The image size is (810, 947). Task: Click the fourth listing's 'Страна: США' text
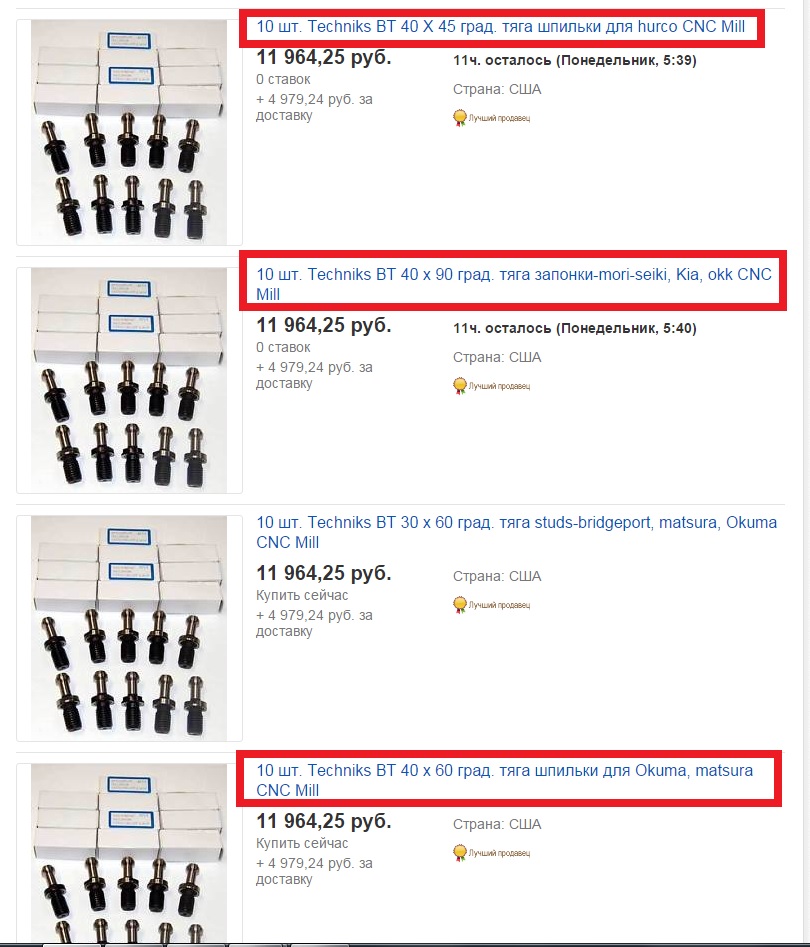497,824
